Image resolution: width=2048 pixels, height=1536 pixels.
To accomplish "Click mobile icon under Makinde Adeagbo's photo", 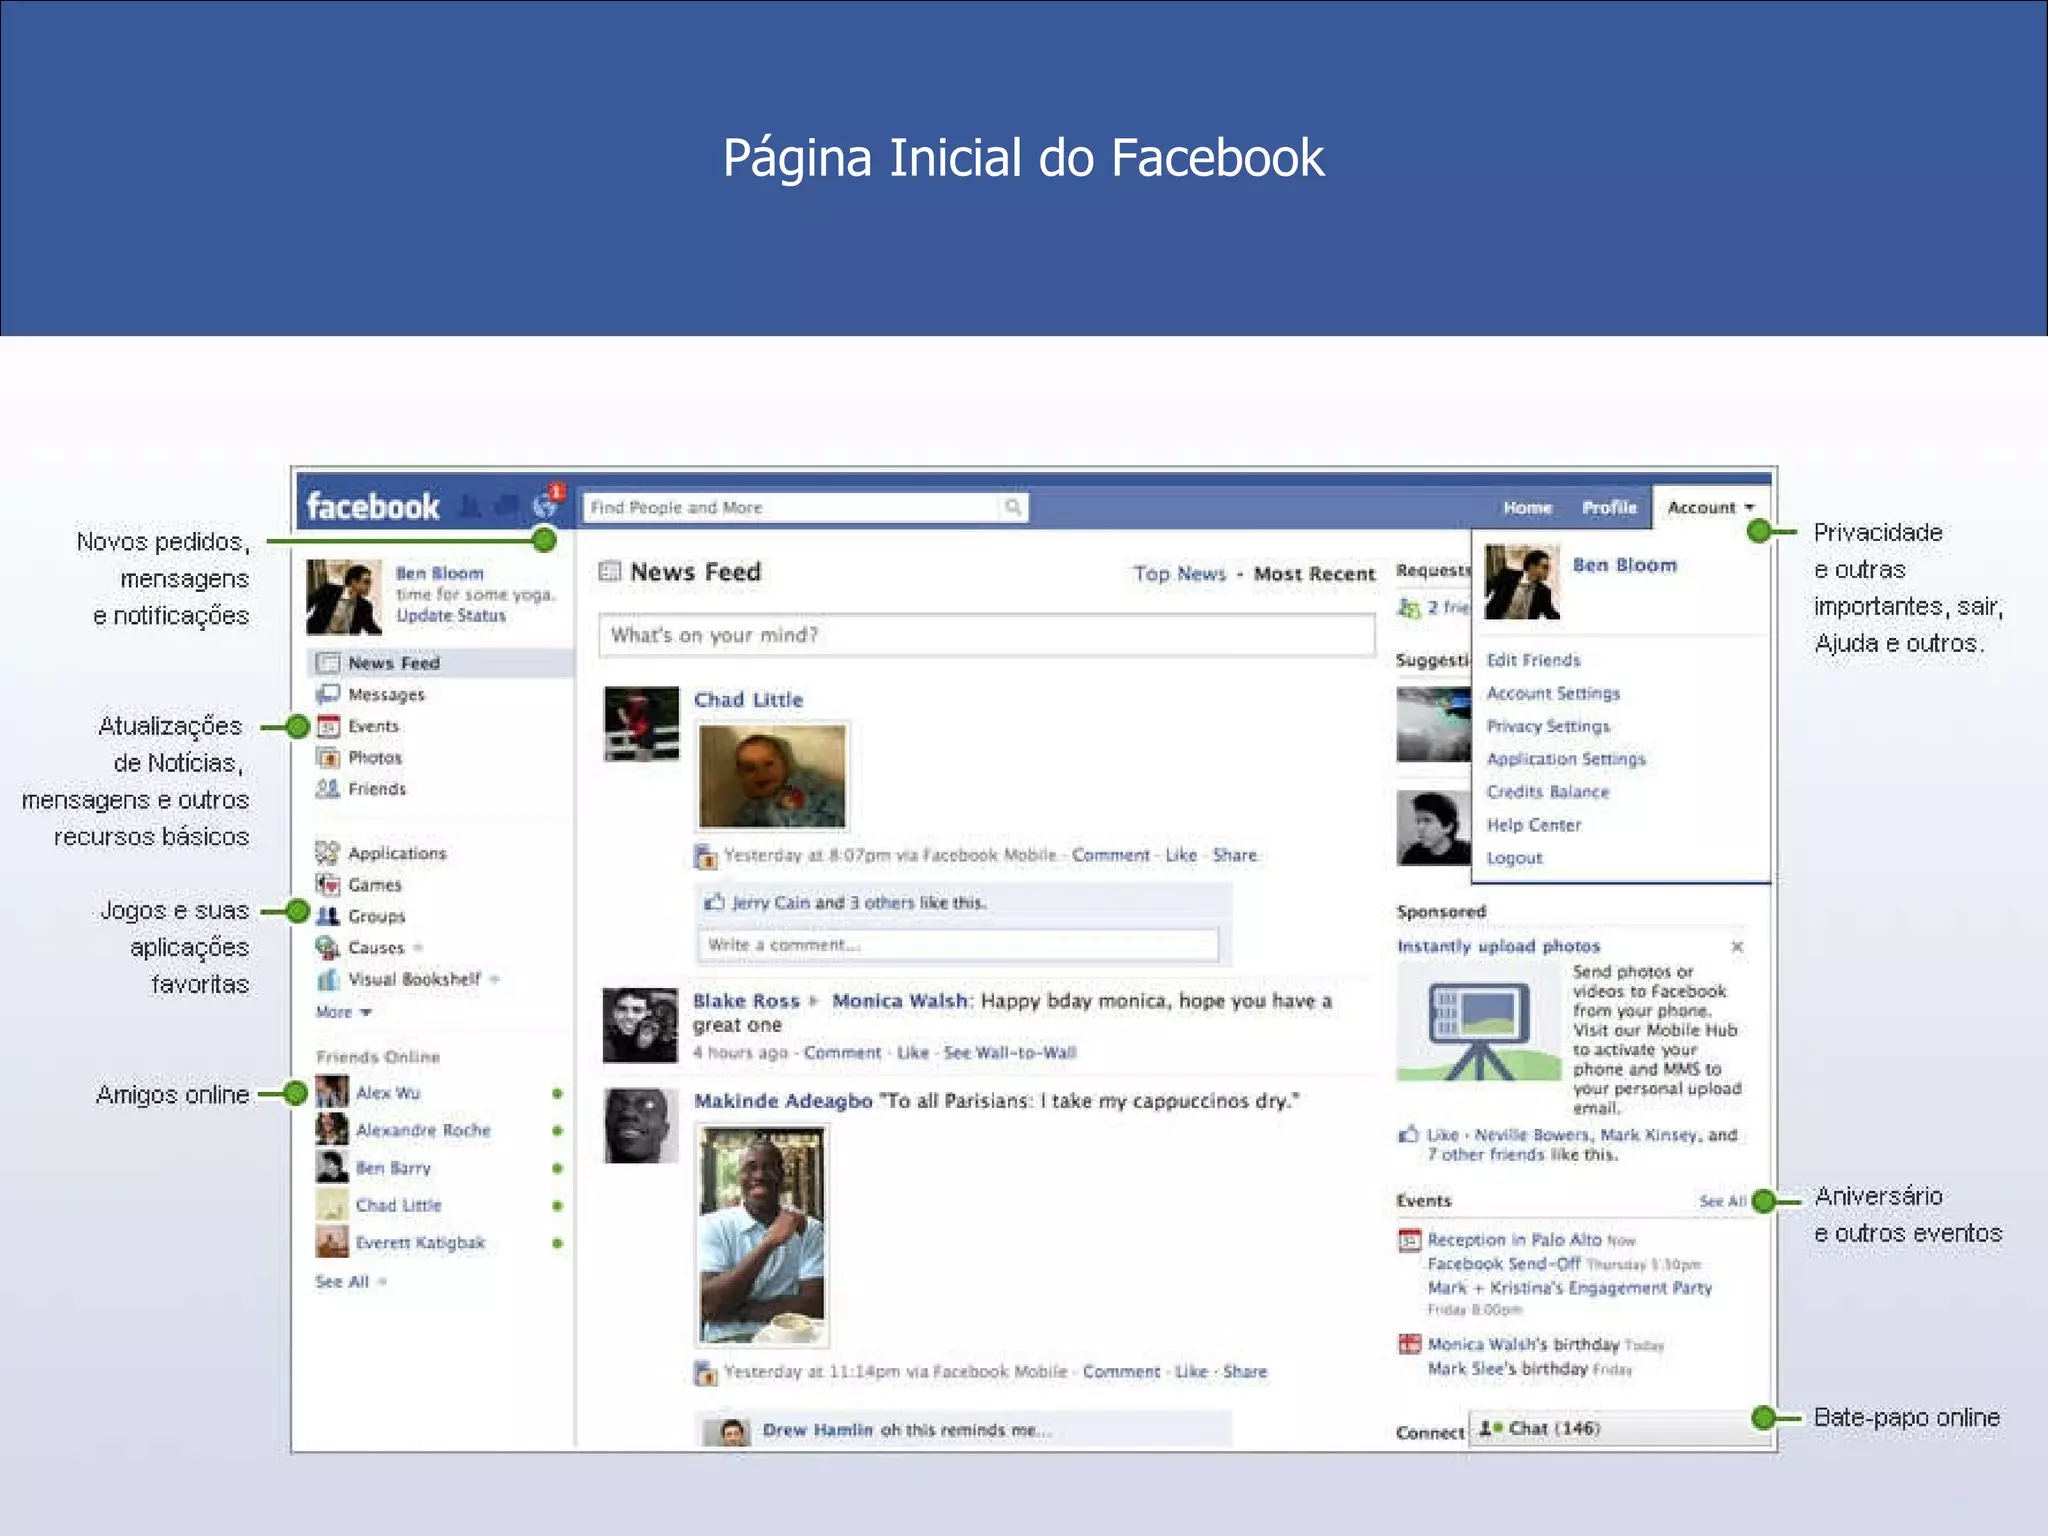I will 705,1372.
